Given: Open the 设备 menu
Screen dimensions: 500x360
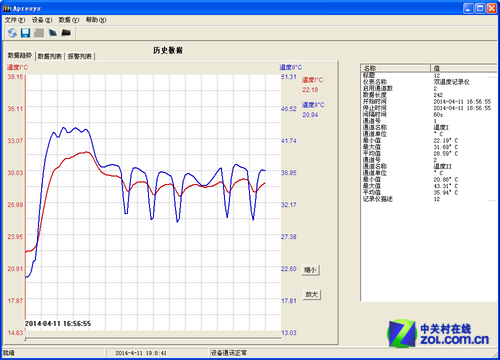Looking at the screenshot, I should tap(42, 20).
